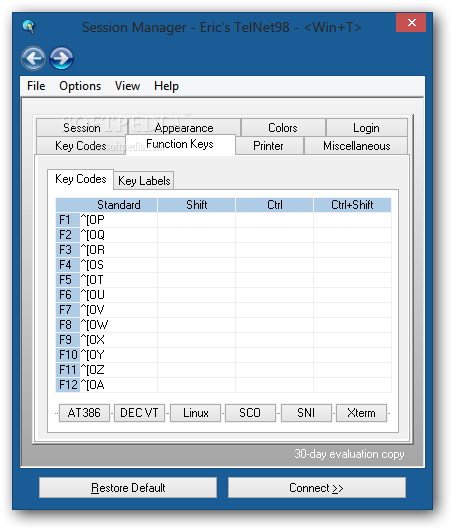Select the F6 row header

point(68,295)
